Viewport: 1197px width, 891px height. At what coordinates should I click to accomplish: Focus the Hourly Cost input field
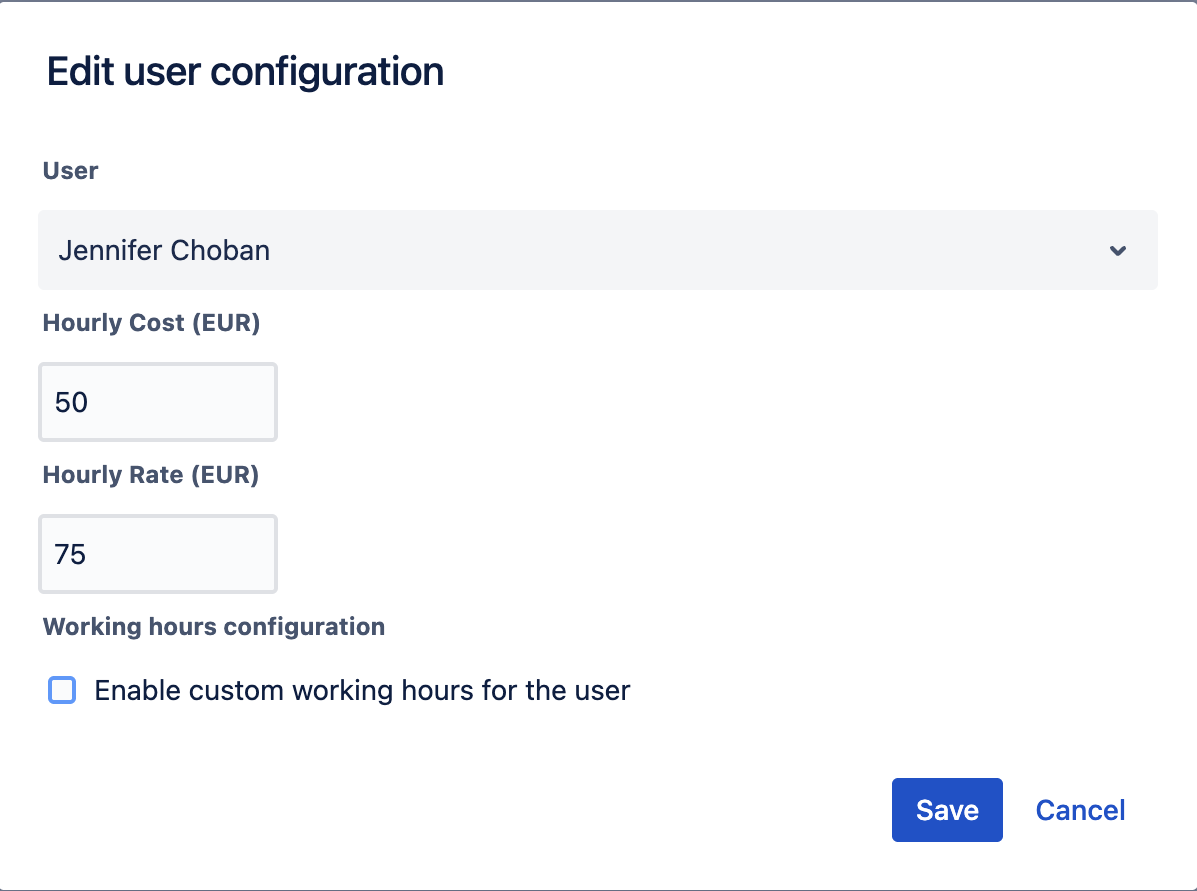[157, 402]
